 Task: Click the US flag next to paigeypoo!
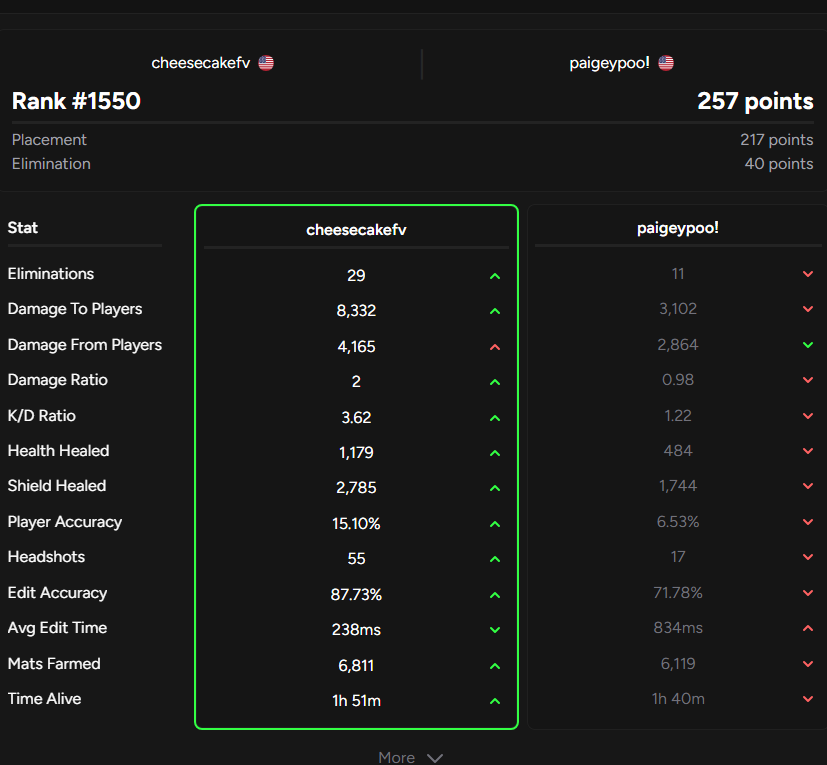click(666, 63)
